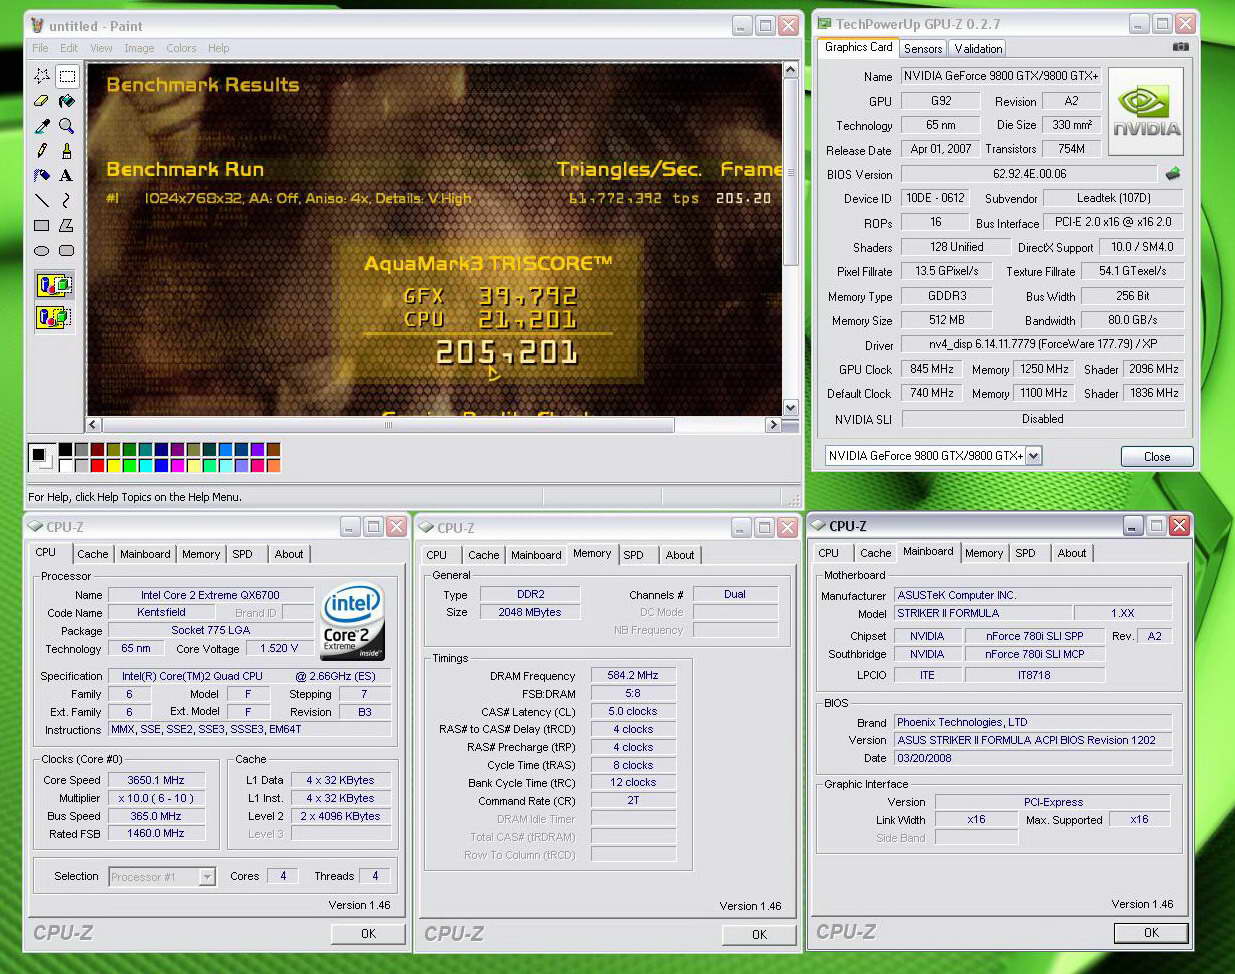Switch to the Validation tab in GPU-Z
Viewport: 1235px width, 974px height.
click(978, 48)
